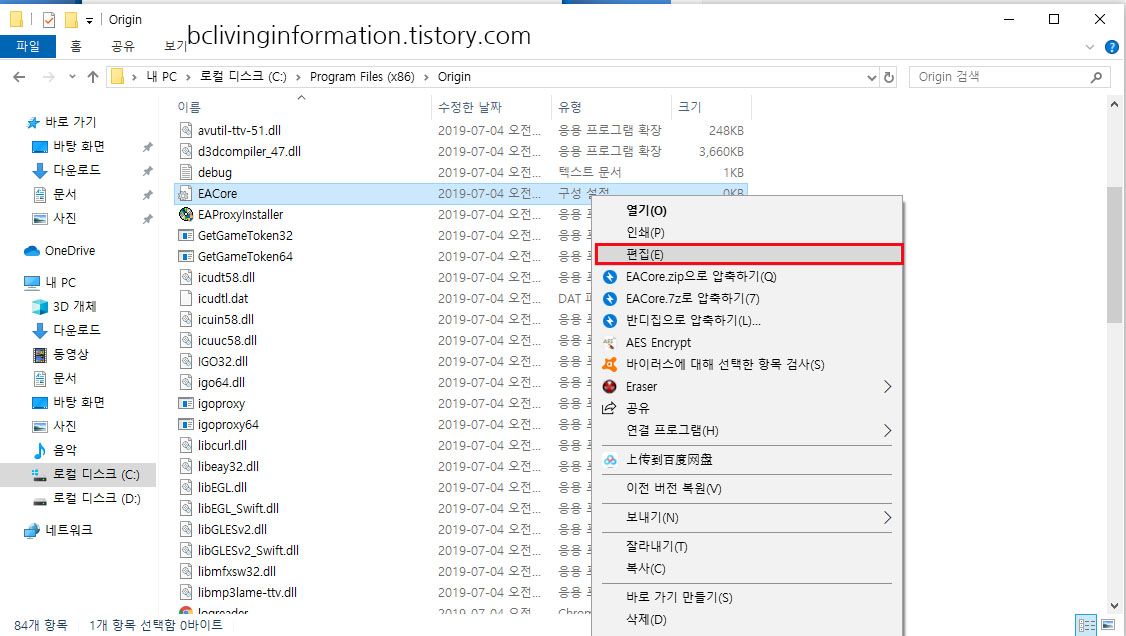Select d3dcompiler_47.dll file
Viewport: 1126px width, 636px height.
pos(249,151)
